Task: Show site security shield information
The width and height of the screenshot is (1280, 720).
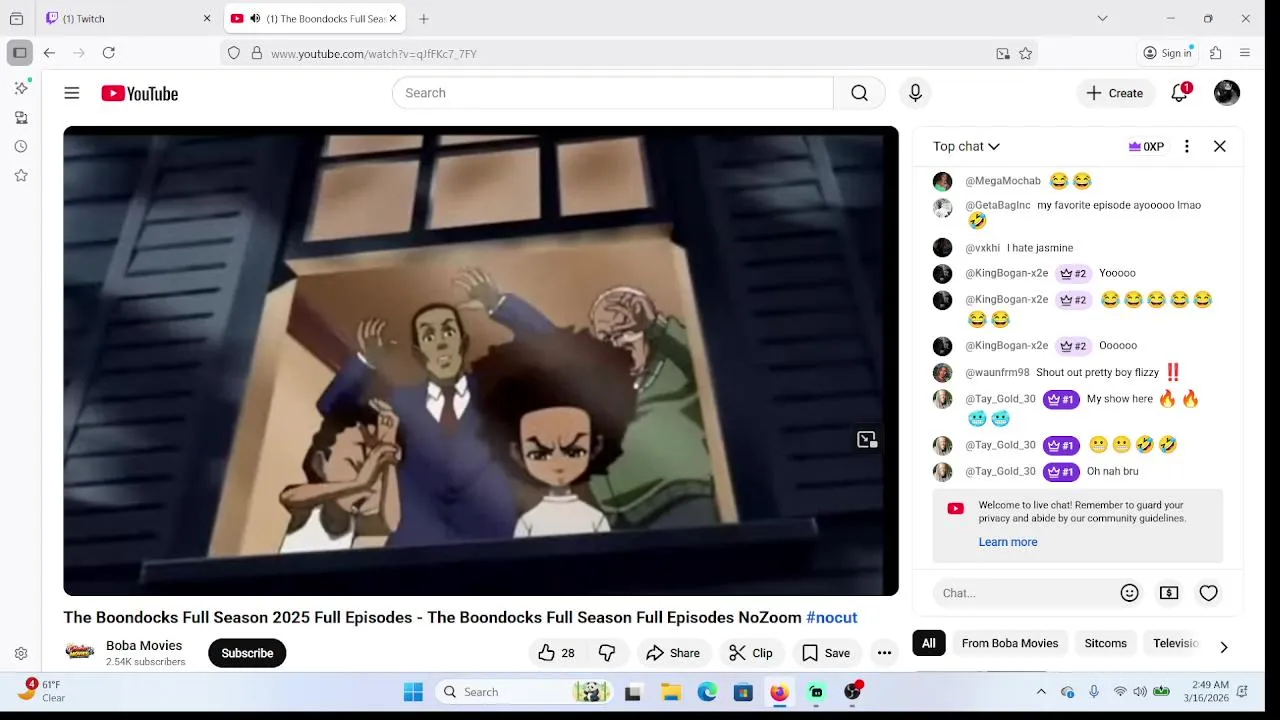Action: pos(234,54)
